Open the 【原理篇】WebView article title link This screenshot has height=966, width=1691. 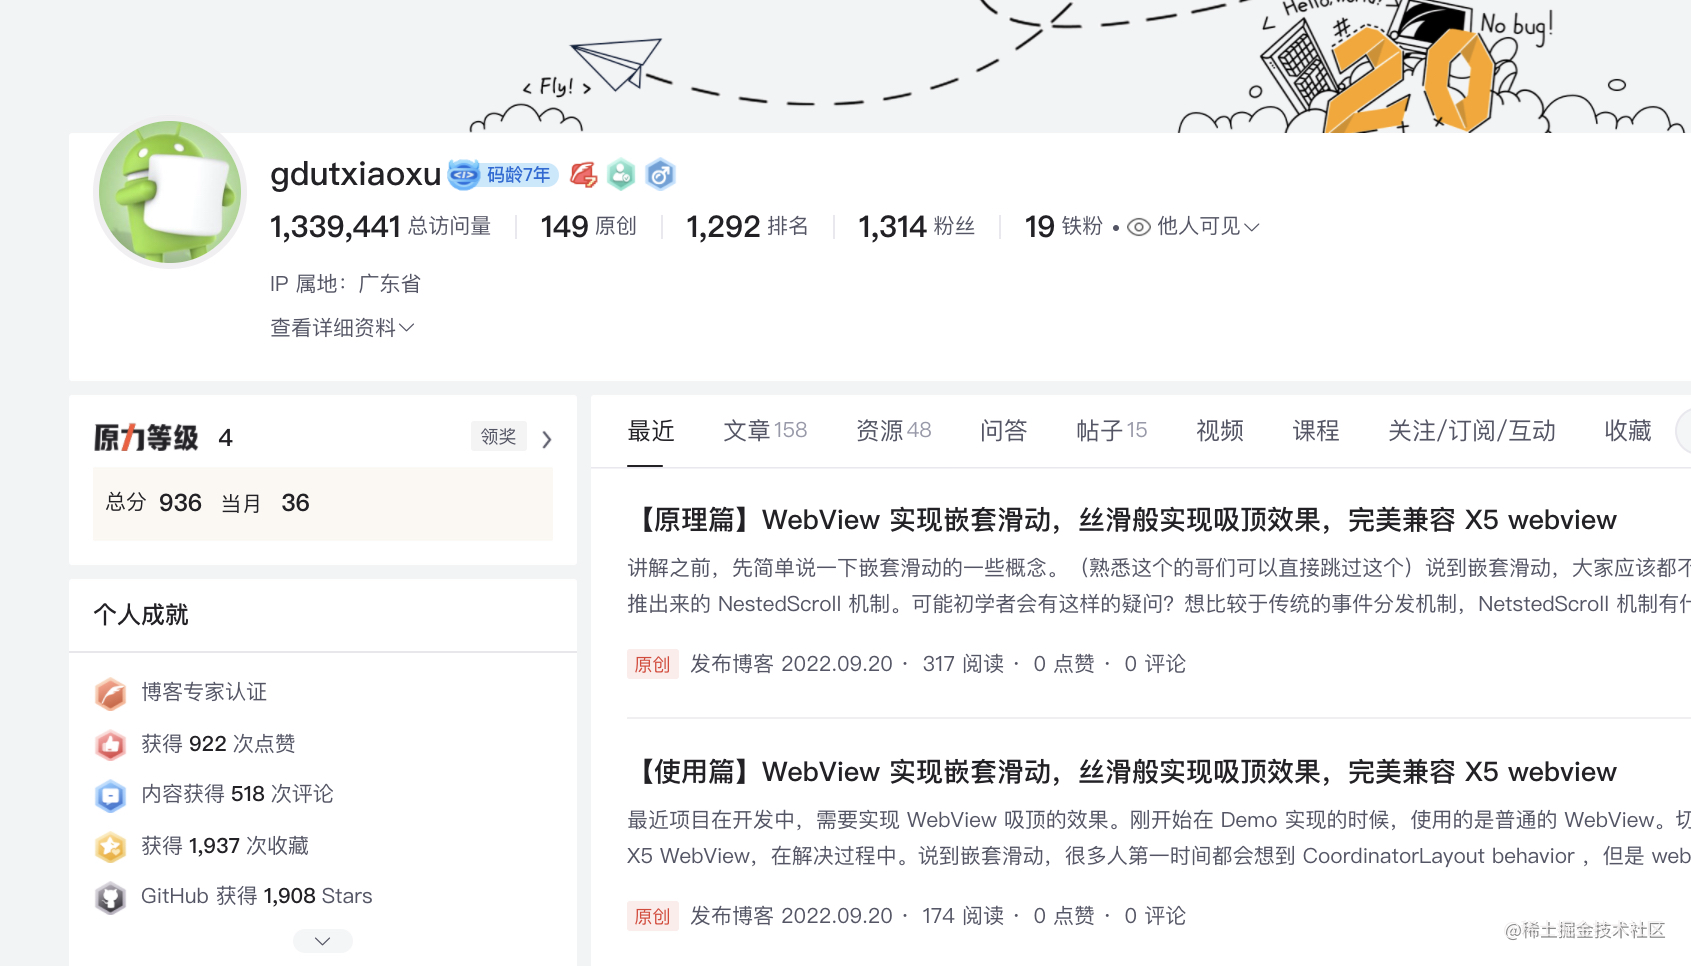pos(1121,520)
